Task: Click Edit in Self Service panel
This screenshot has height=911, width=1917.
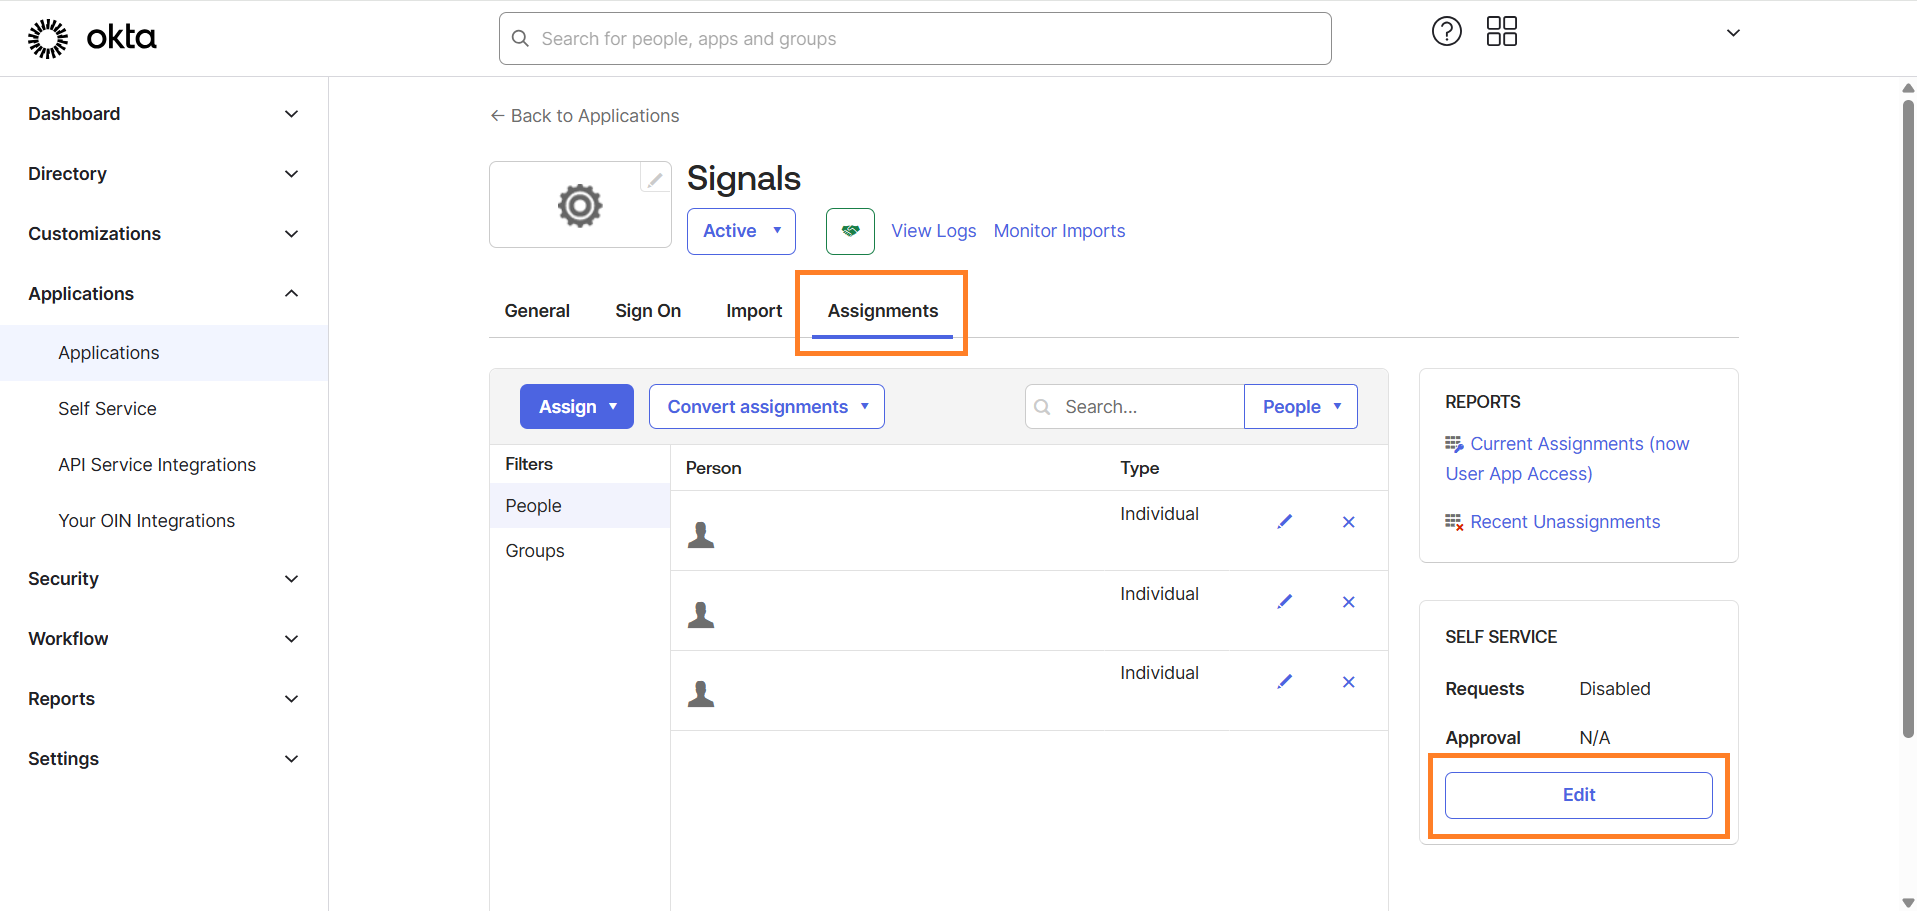Action: (1578, 795)
